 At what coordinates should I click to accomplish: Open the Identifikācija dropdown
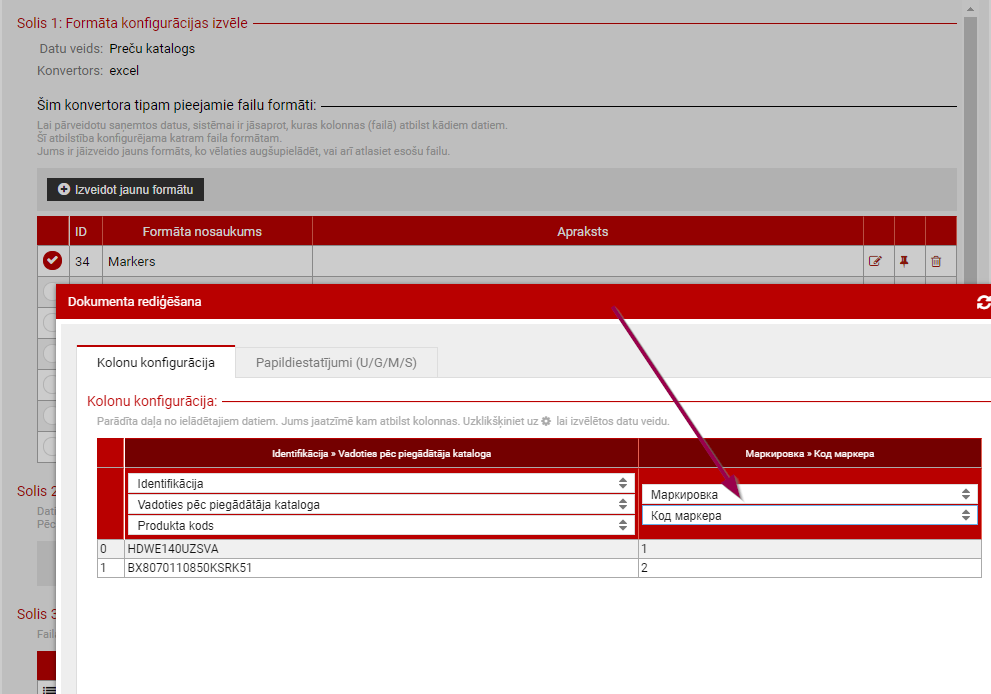tap(381, 484)
